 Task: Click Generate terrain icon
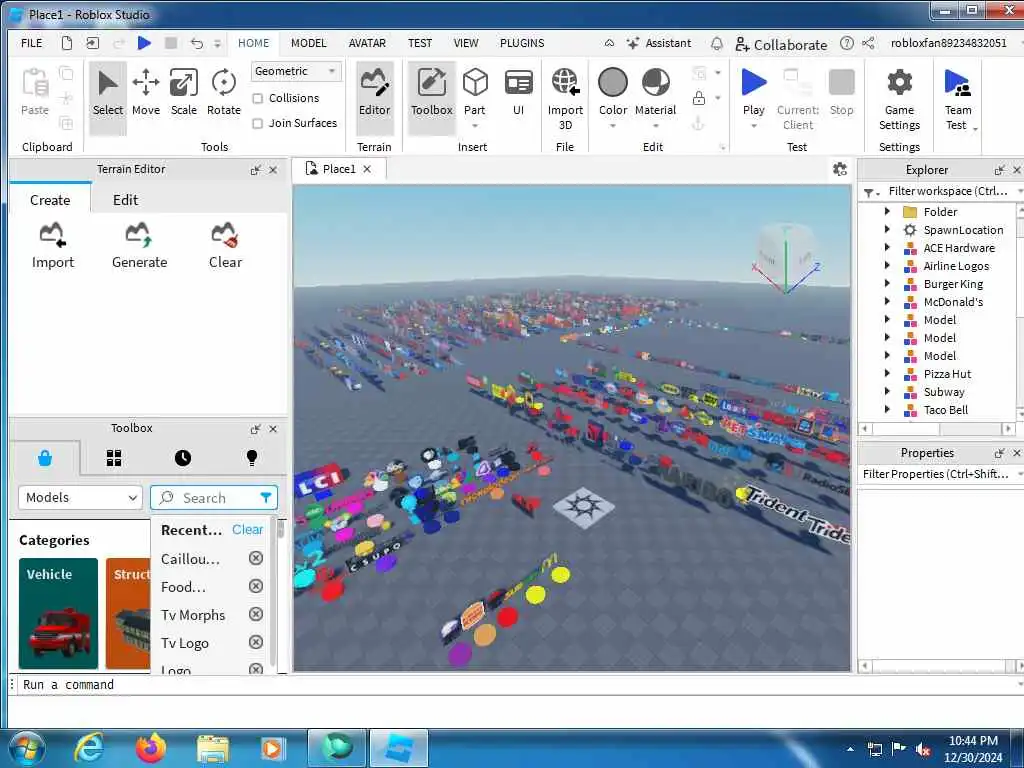(x=139, y=246)
